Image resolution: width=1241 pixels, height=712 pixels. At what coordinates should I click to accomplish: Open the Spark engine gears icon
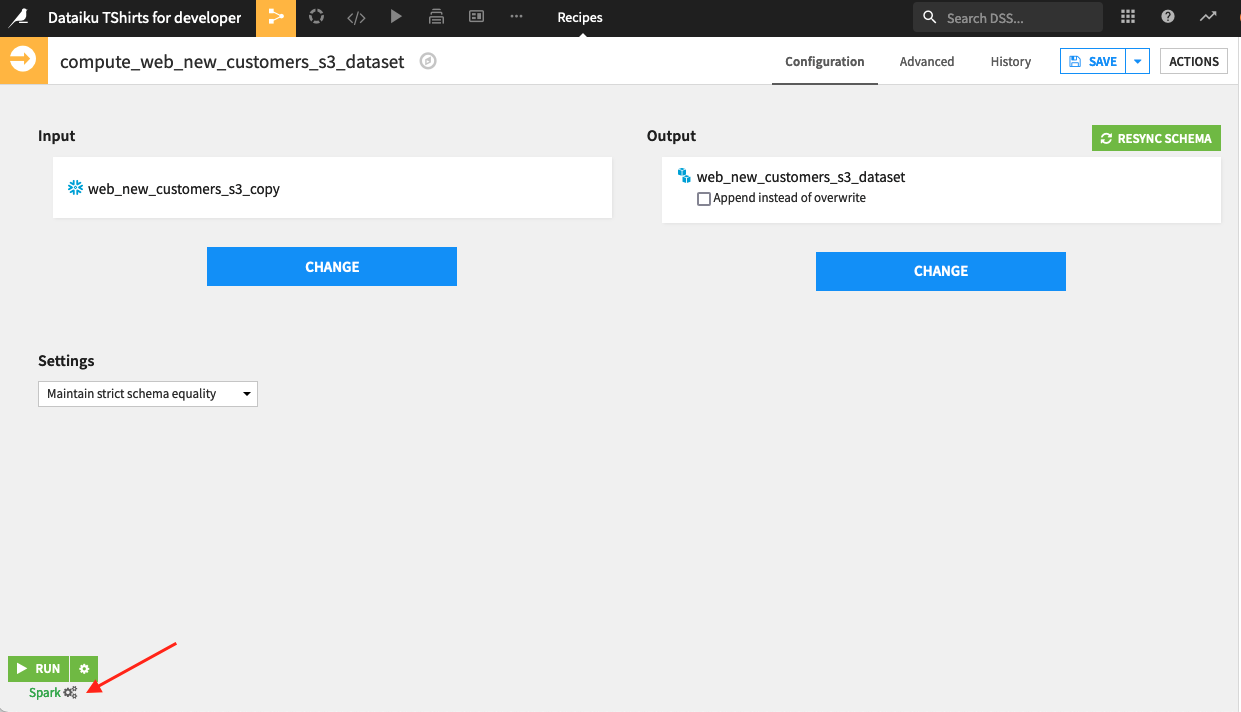[x=70, y=693]
